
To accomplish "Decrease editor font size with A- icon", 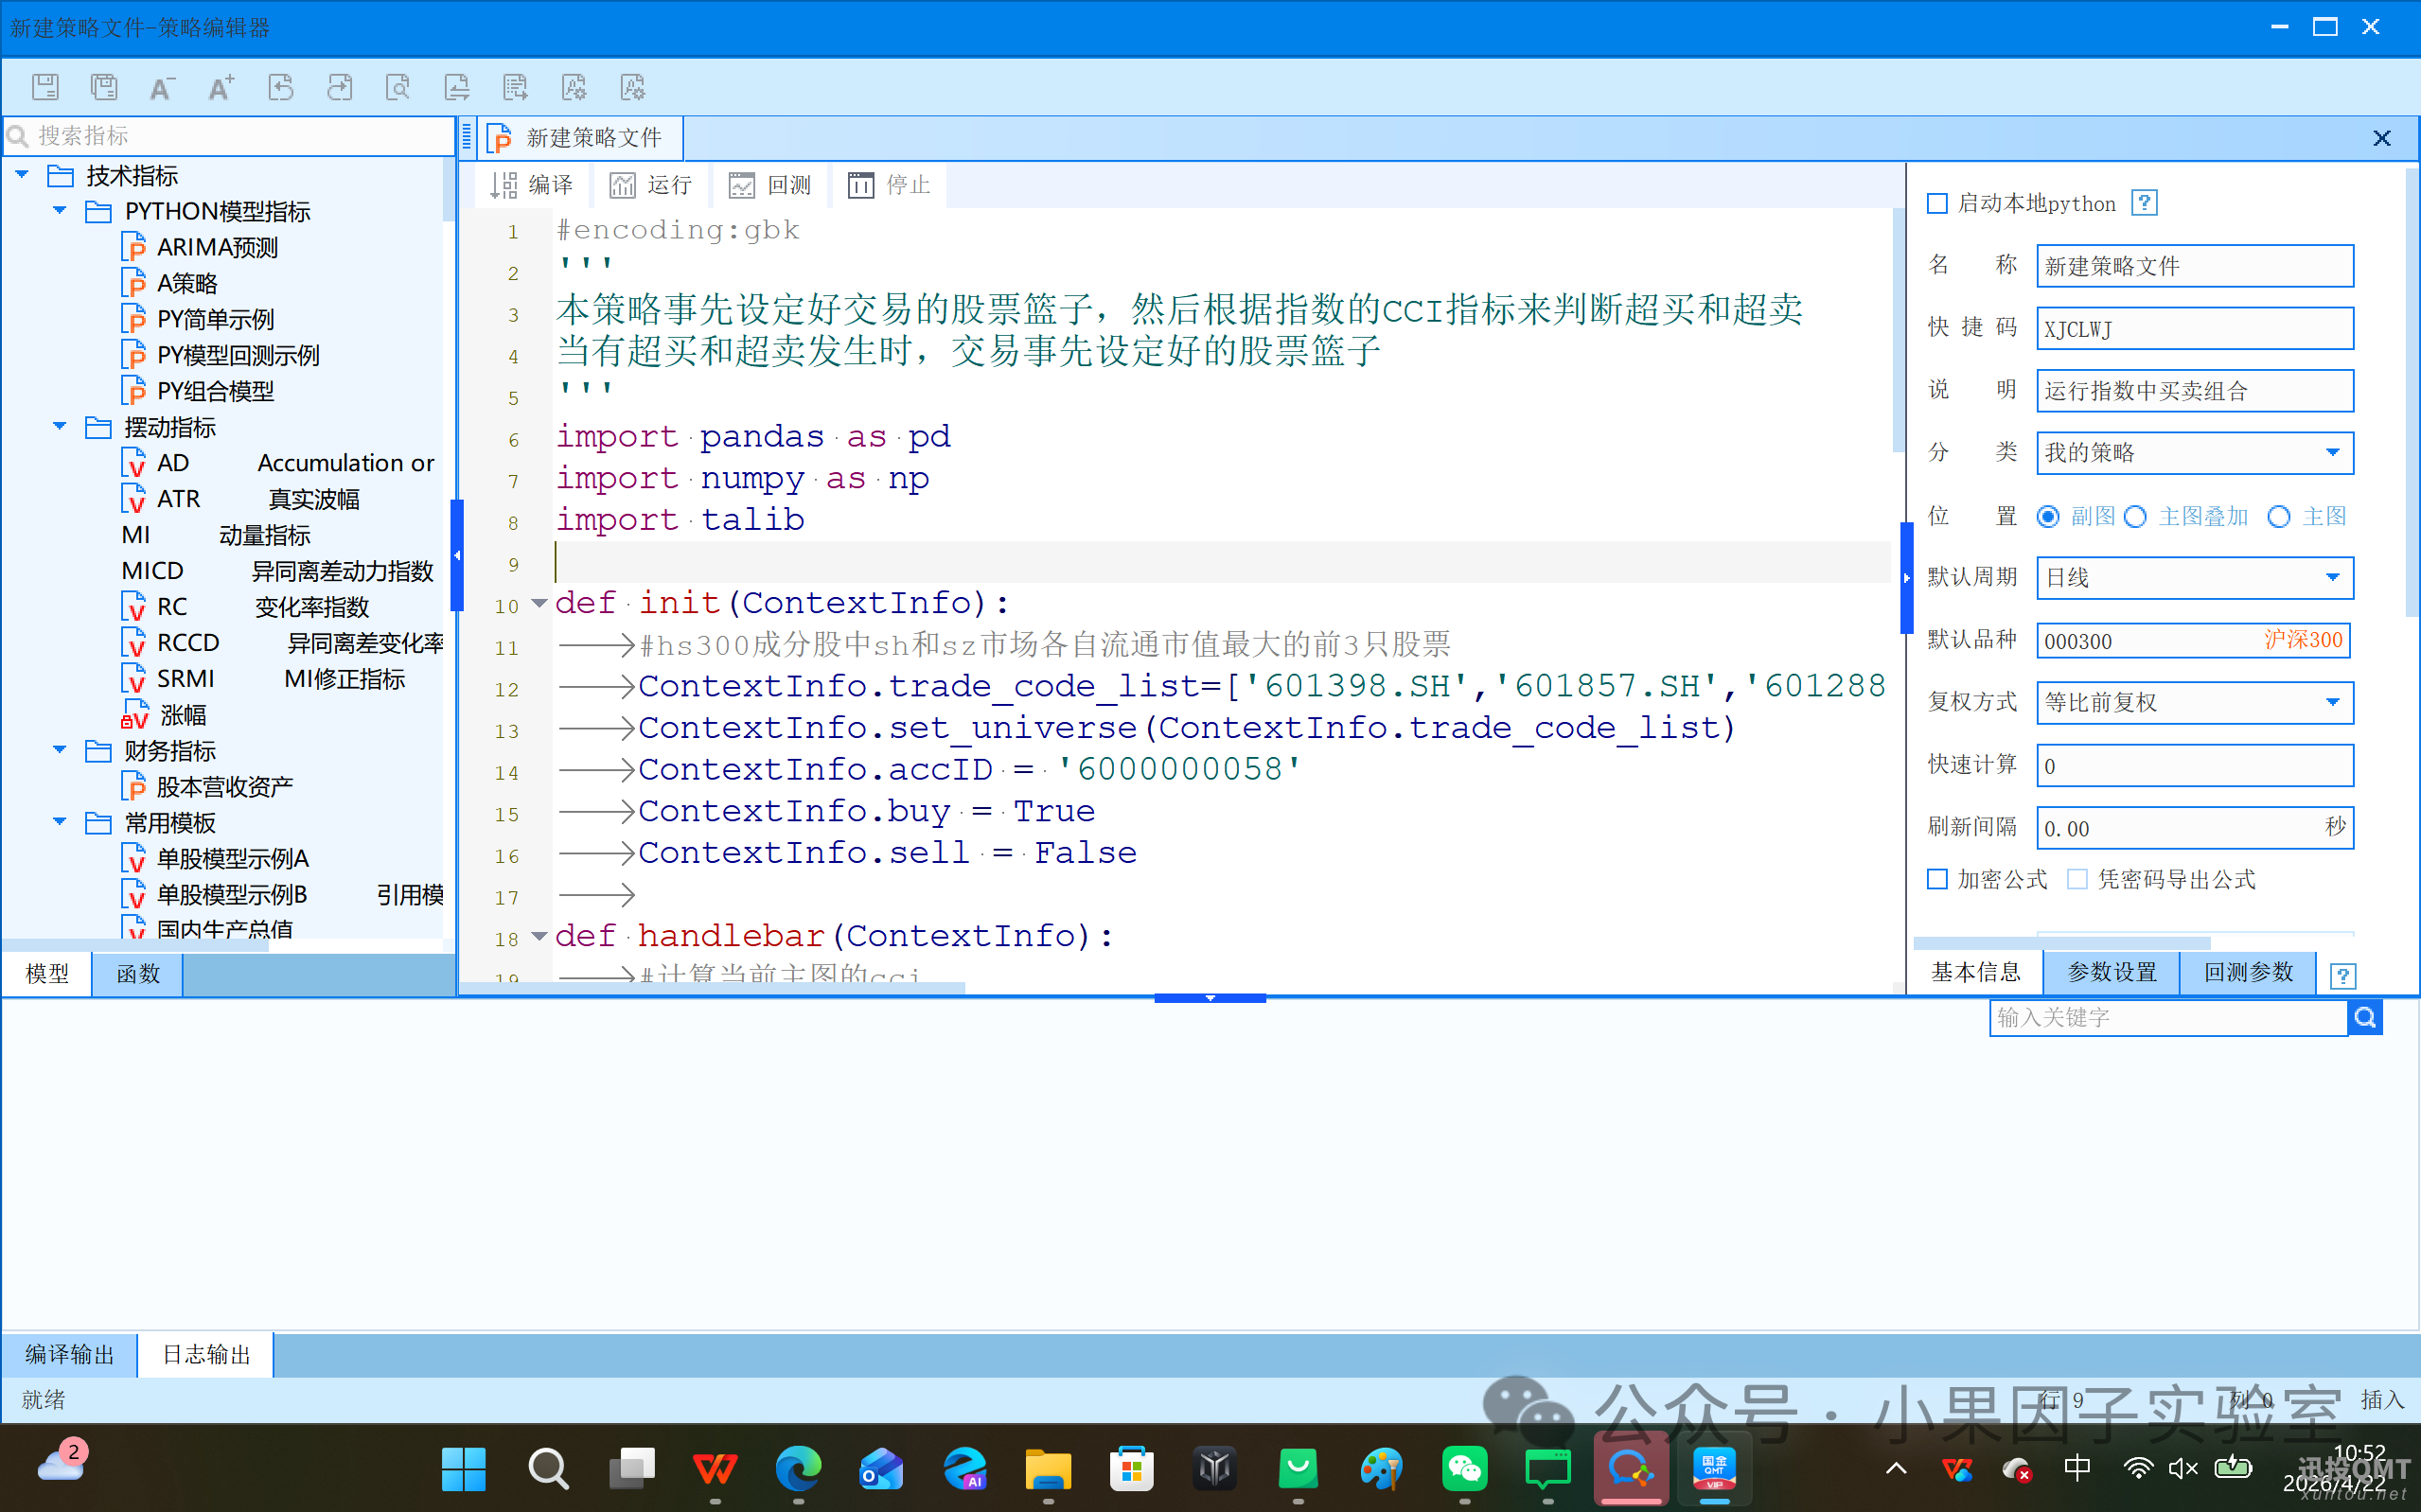I will [x=162, y=87].
